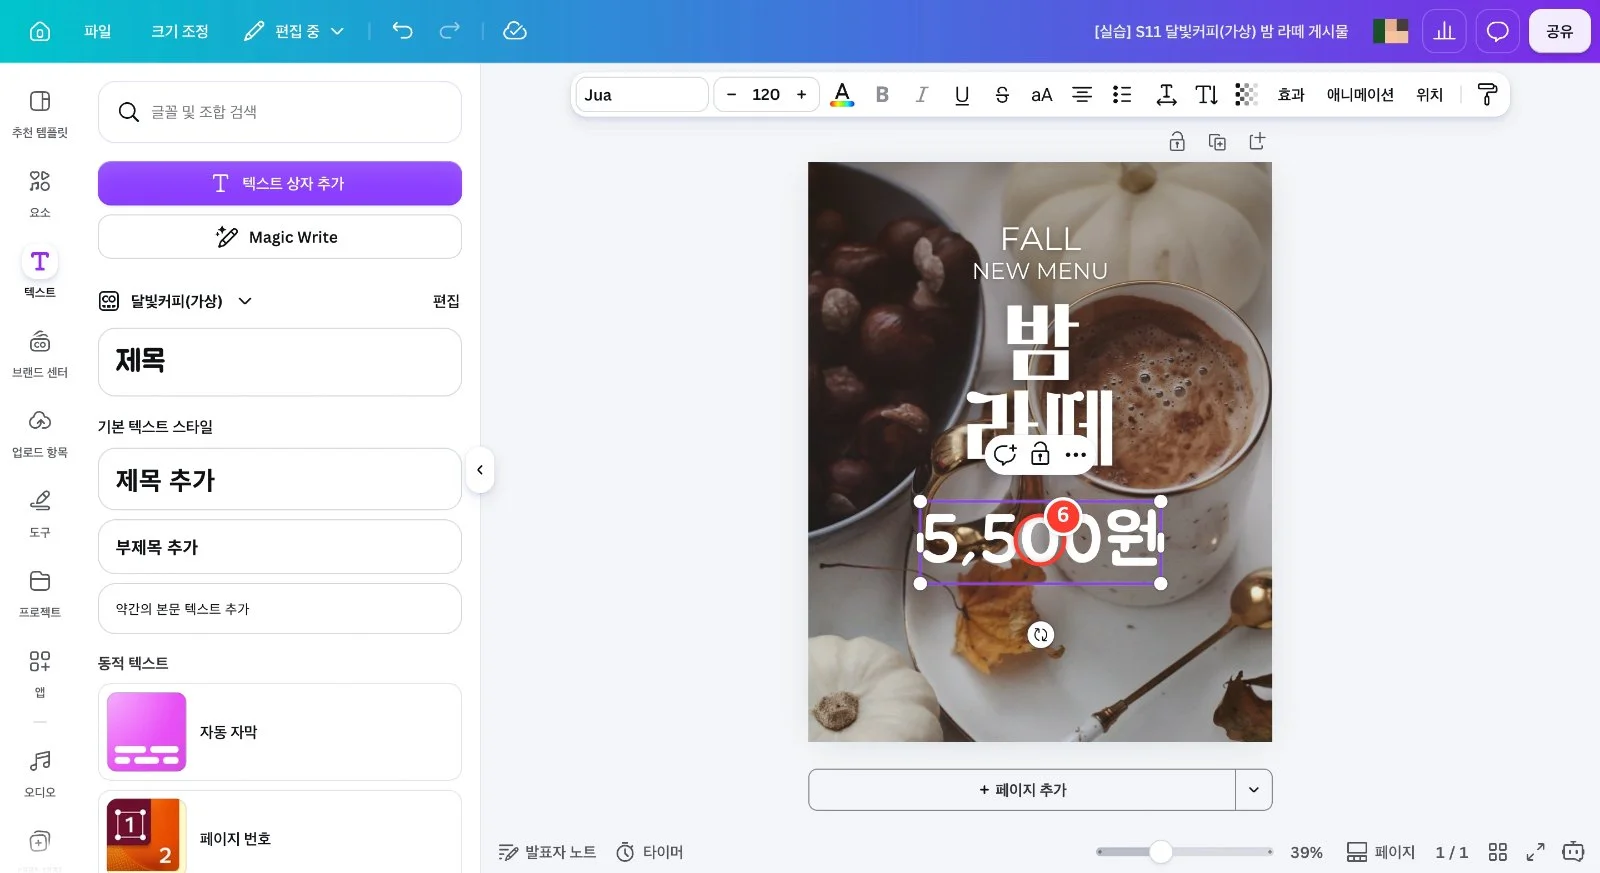This screenshot has width=1600, height=873.
Task: Open the comments speech bubble
Action: (1497, 31)
